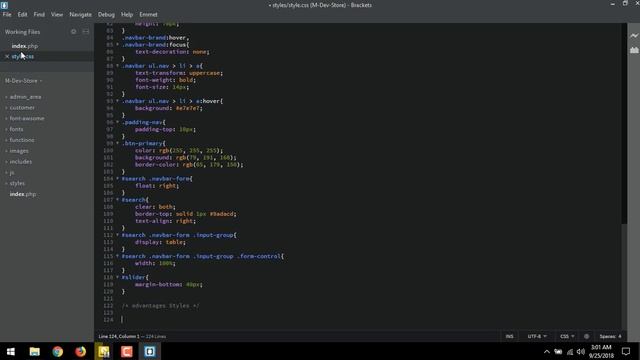Show hidden system tray icons
The width and height of the screenshot is (640, 360).
click(547, 351)
